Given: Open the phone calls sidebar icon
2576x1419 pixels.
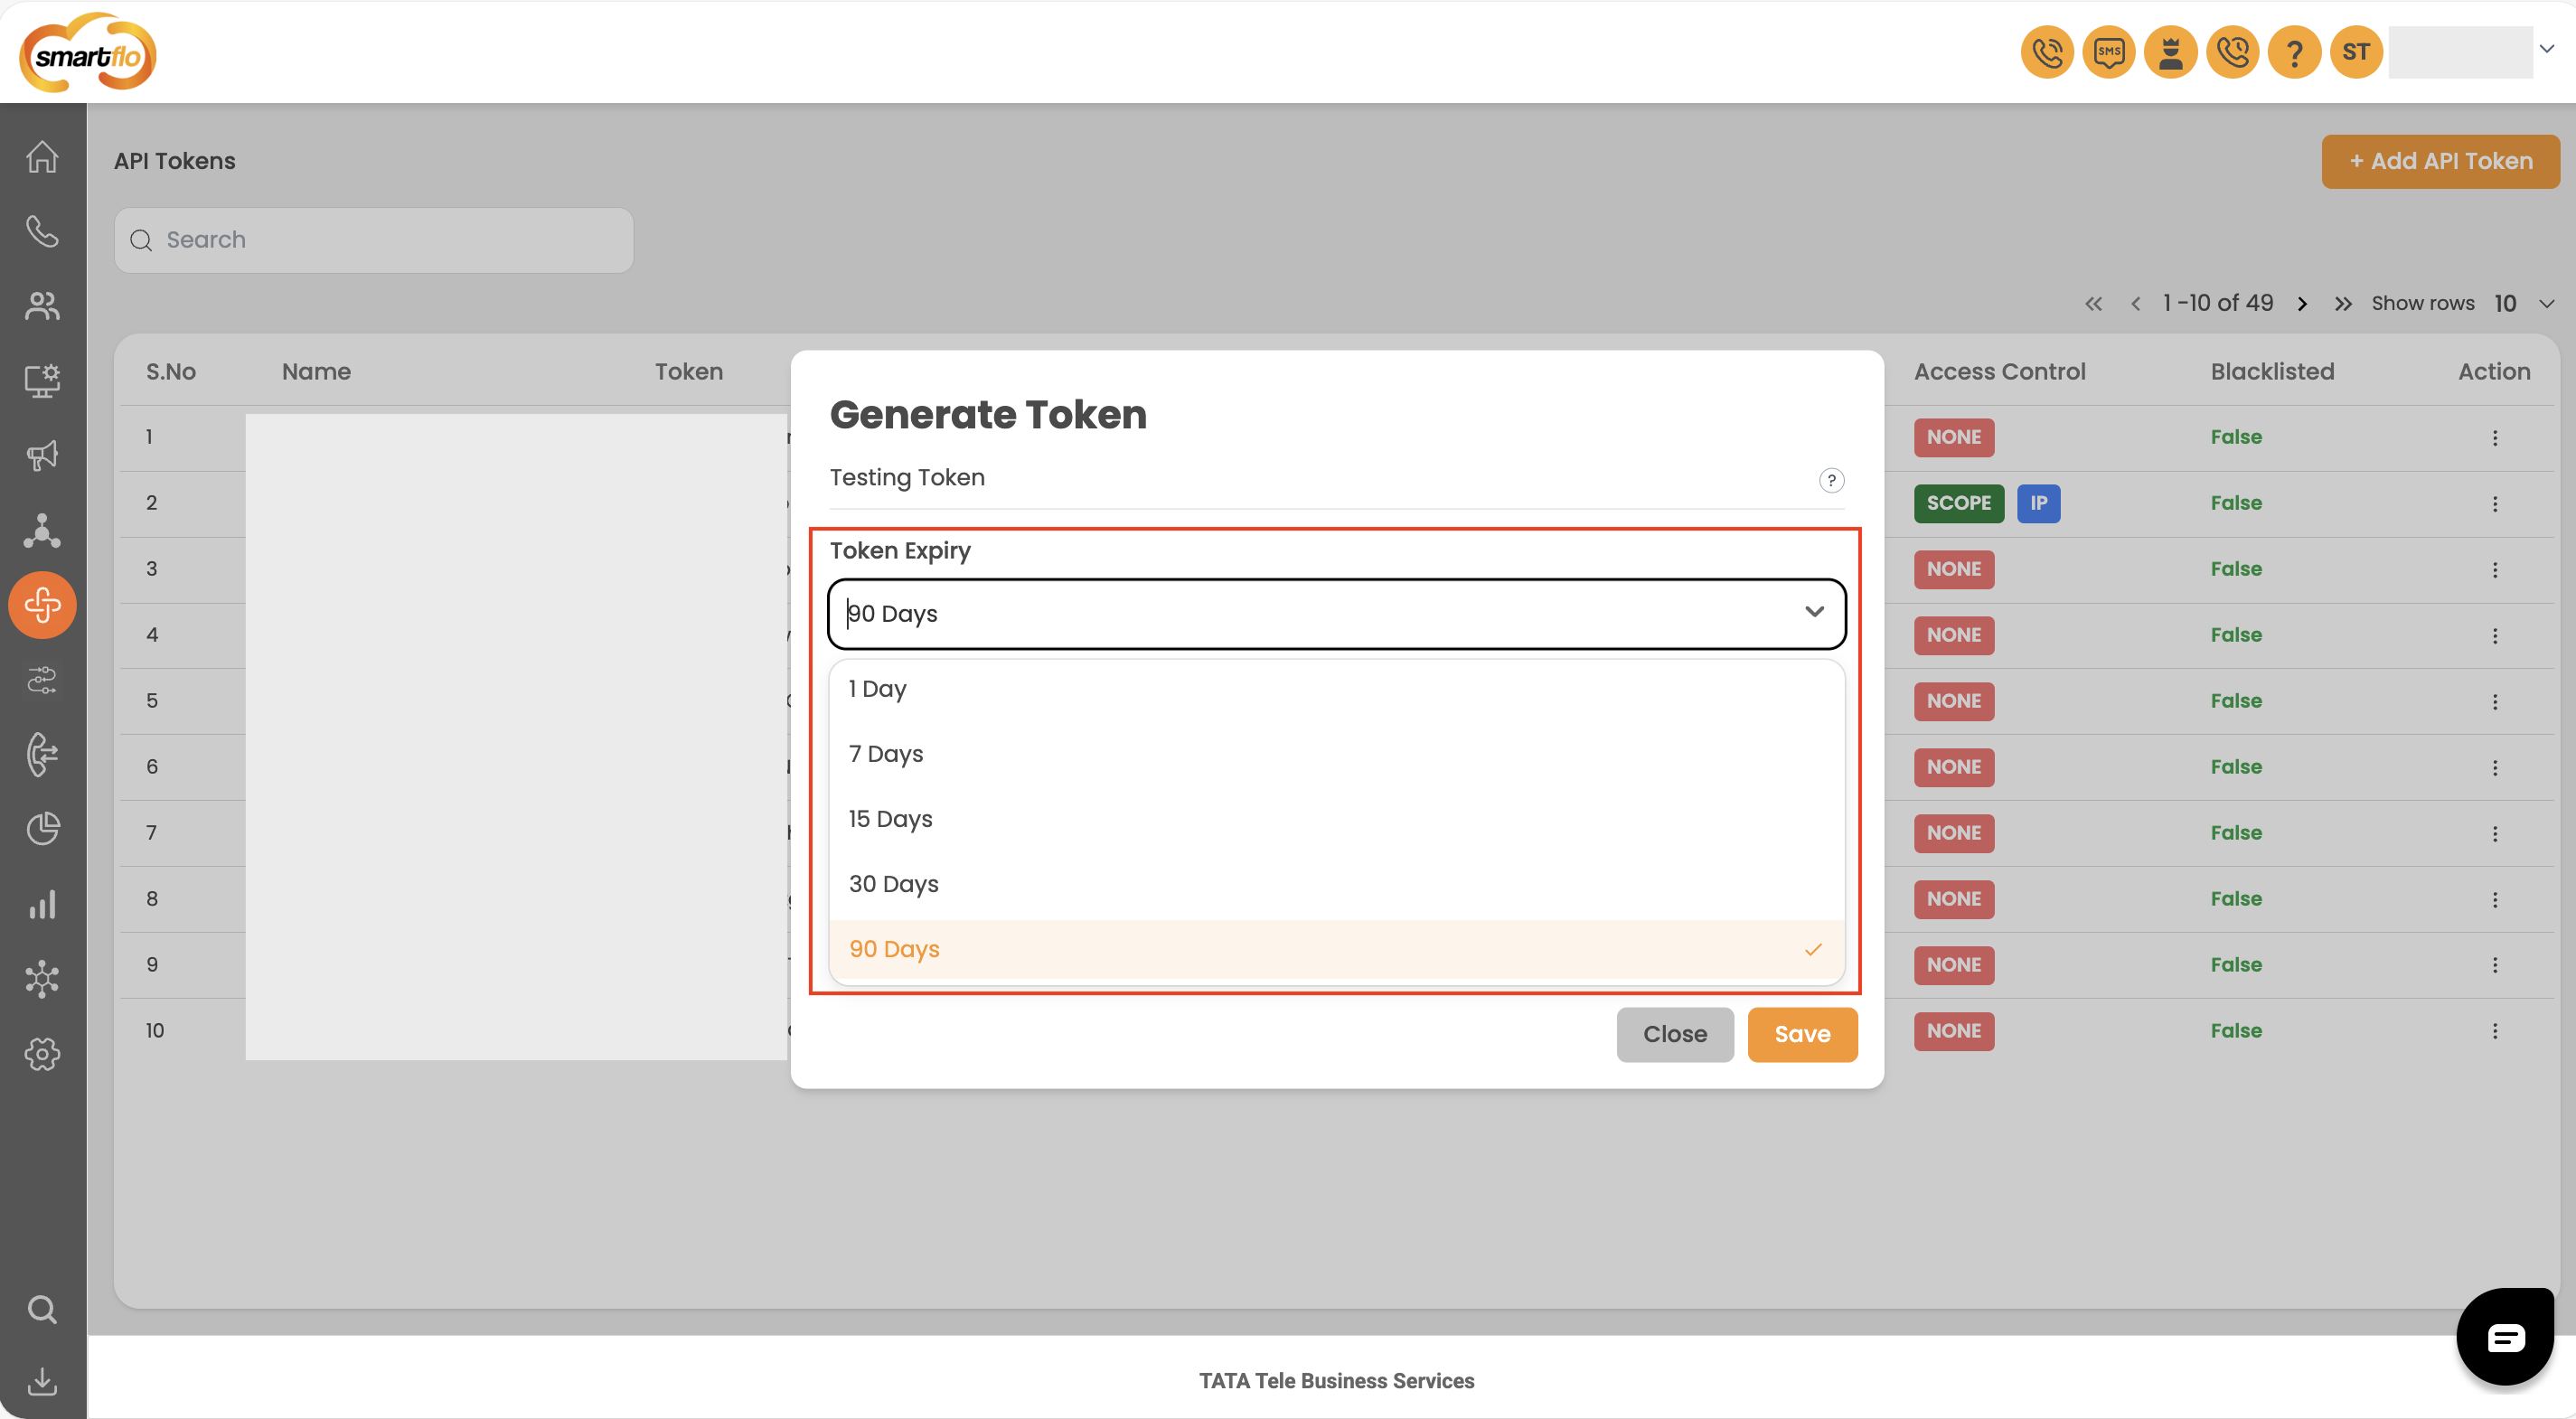Looking at the screenshot, I should [42, 231].
